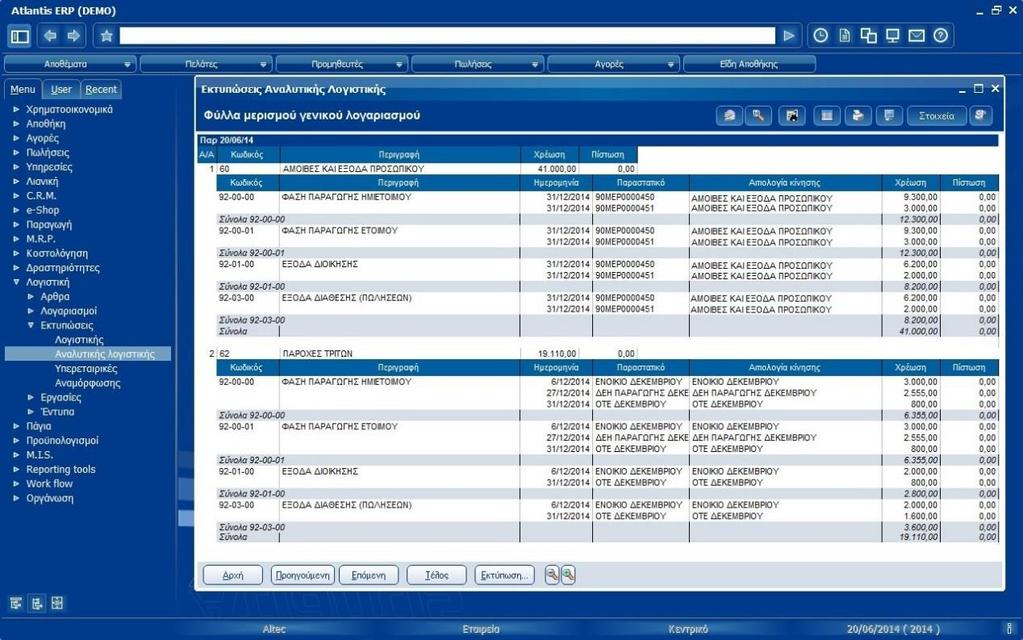Open the mail envelope icon

917,36
